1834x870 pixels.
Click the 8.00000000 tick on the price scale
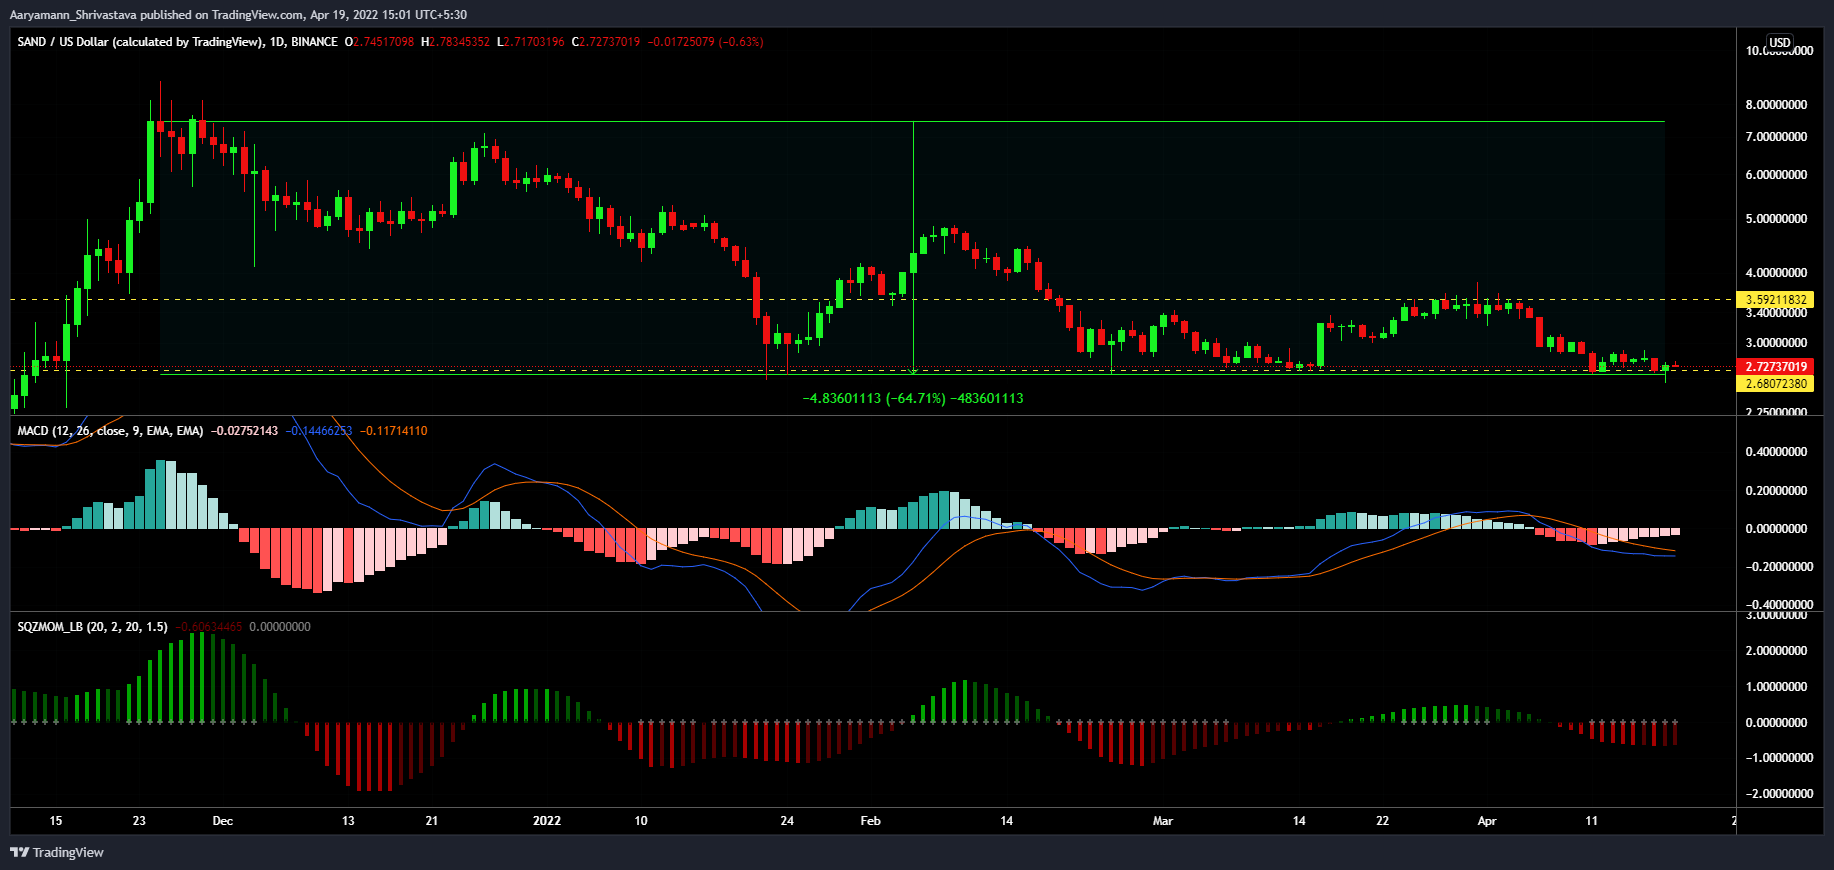point(1776,105)
